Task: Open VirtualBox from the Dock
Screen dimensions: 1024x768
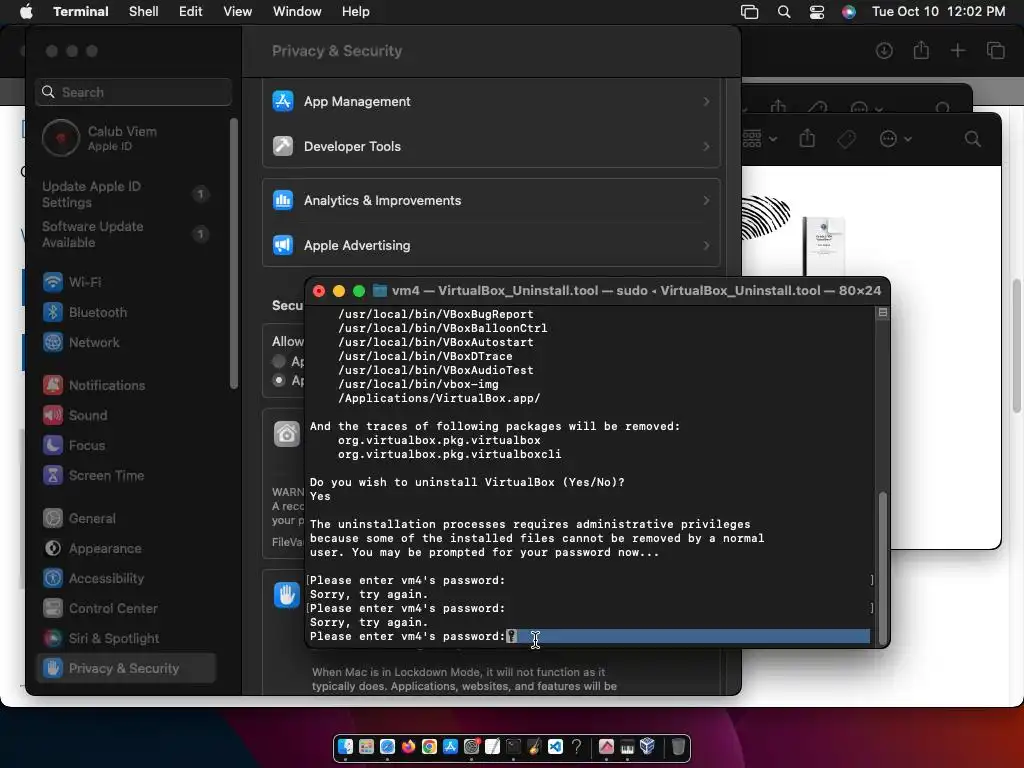Action: click(x=647, y=746)
